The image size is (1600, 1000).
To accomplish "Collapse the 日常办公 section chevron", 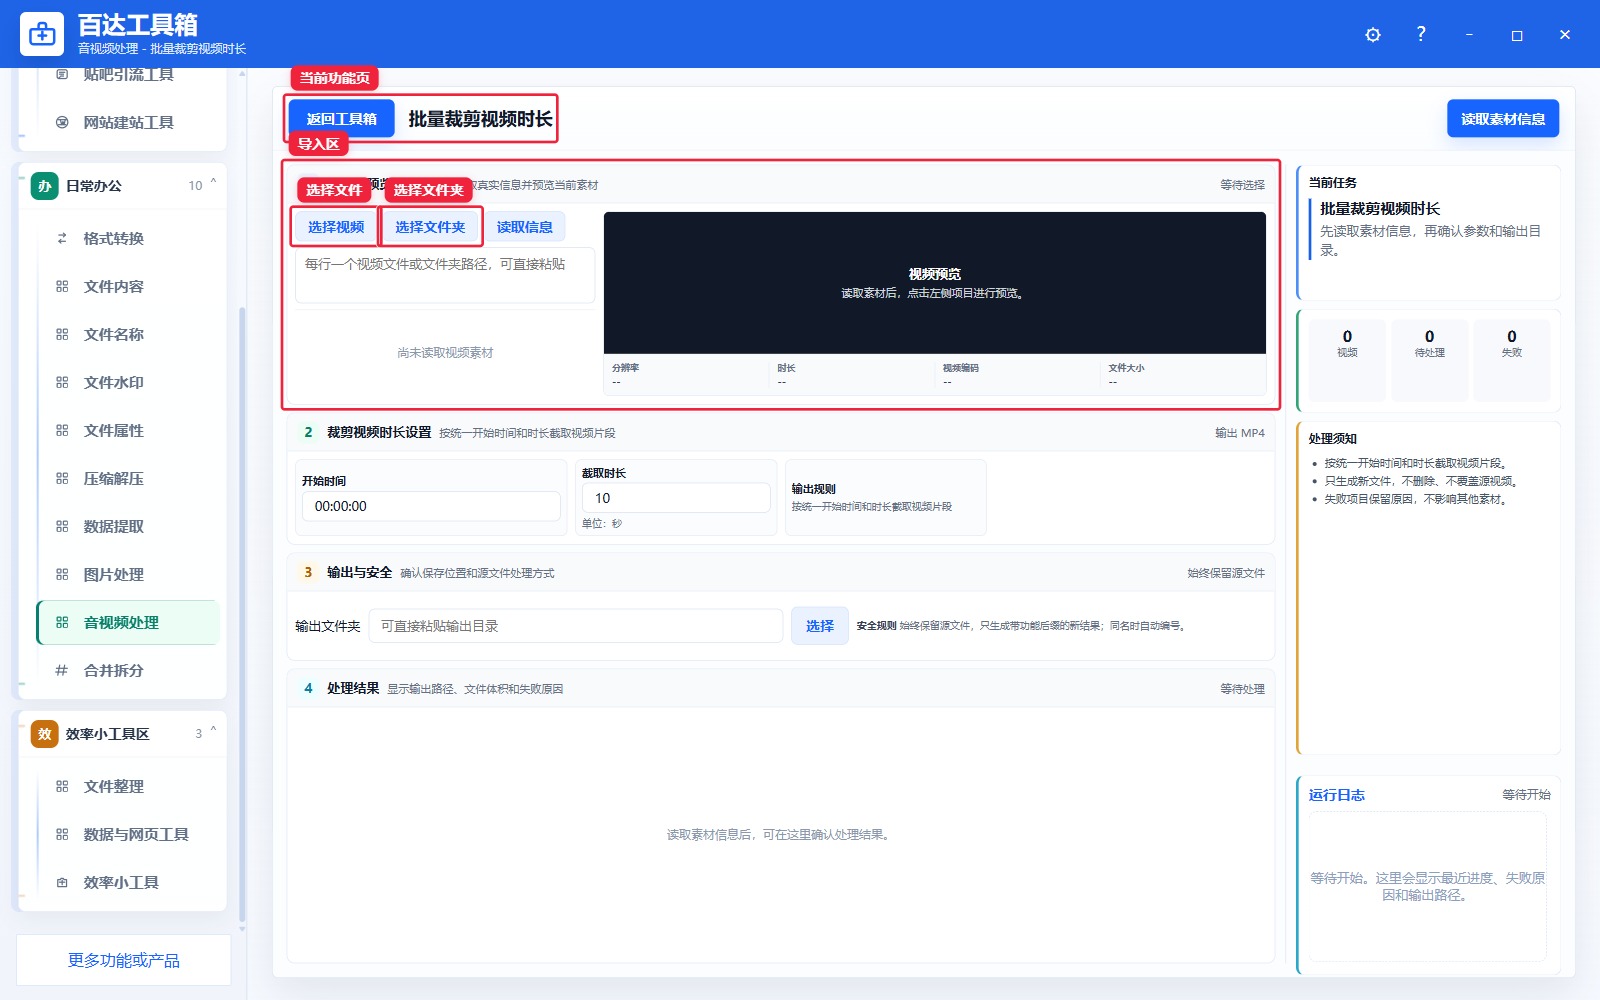I will coord(213,184).
